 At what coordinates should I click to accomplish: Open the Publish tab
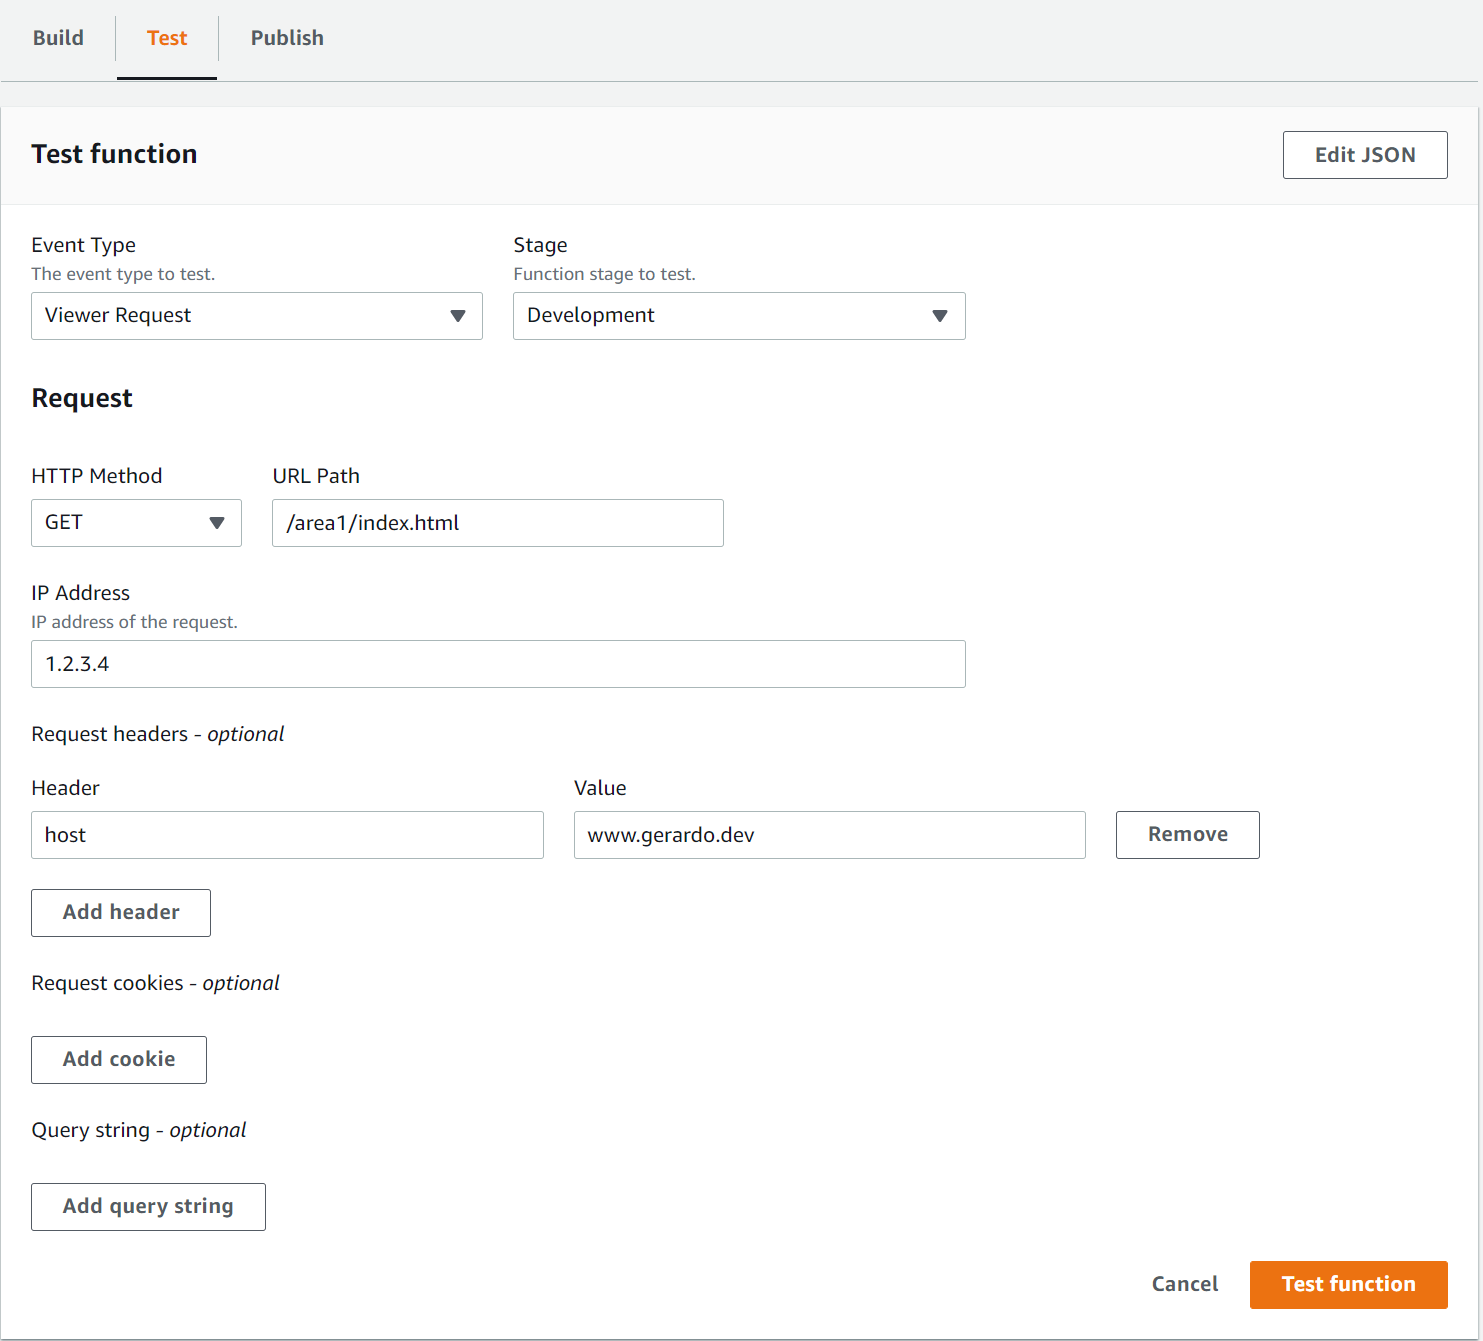coord(287,38)
